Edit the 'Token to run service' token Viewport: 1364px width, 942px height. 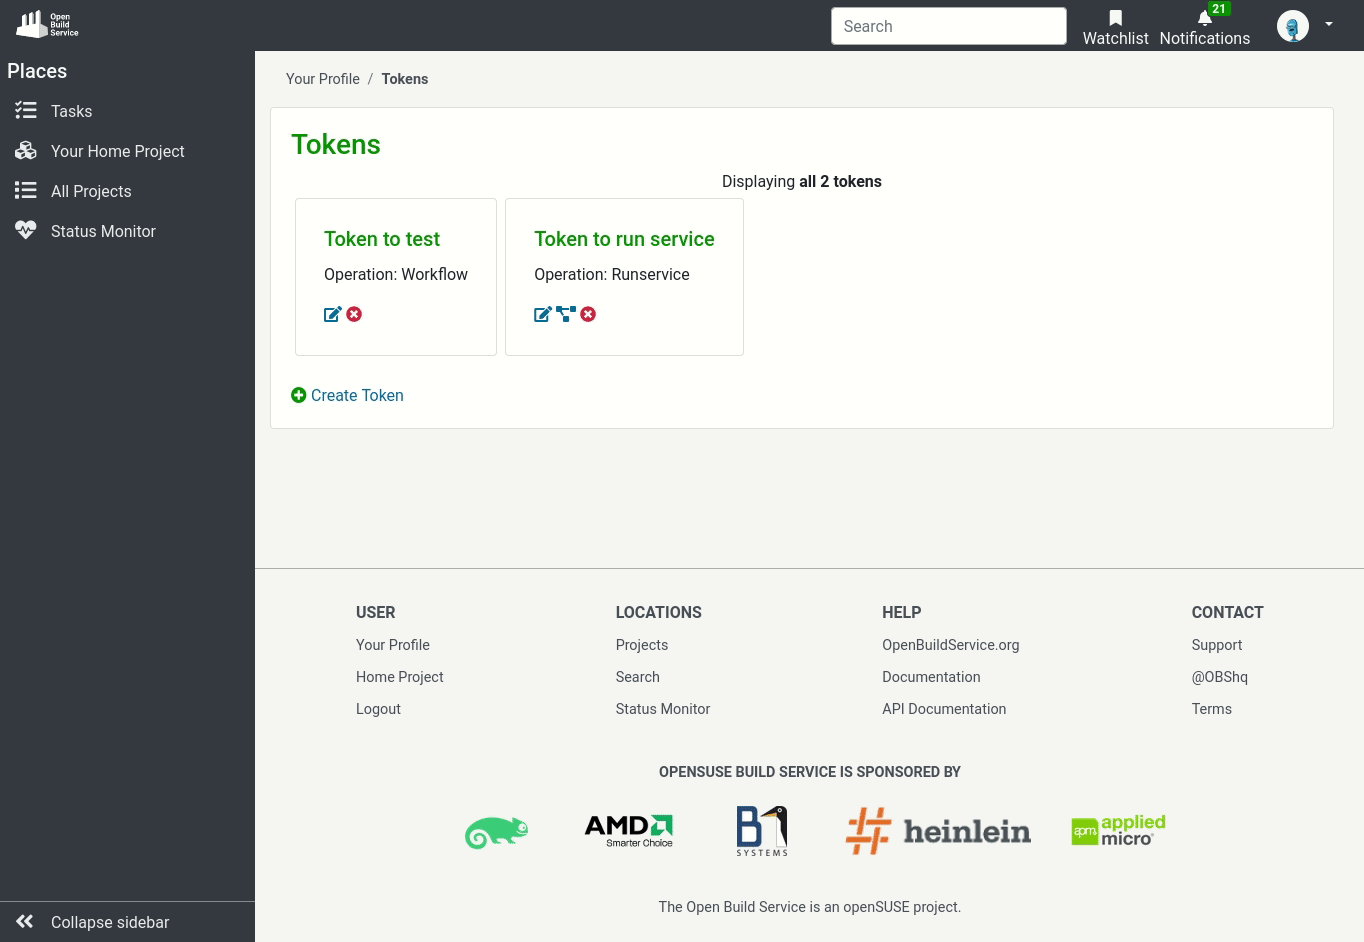click(x=543, y=314)
